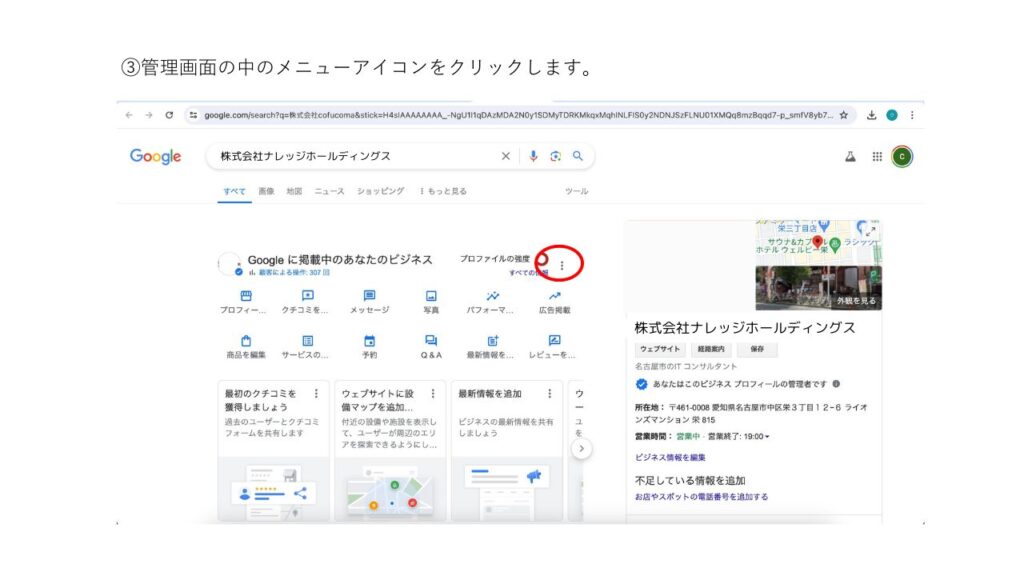The width and height of the screenshot is (1024, 576).
Task: Expand もっと見る menu
Action: [443, 191]
